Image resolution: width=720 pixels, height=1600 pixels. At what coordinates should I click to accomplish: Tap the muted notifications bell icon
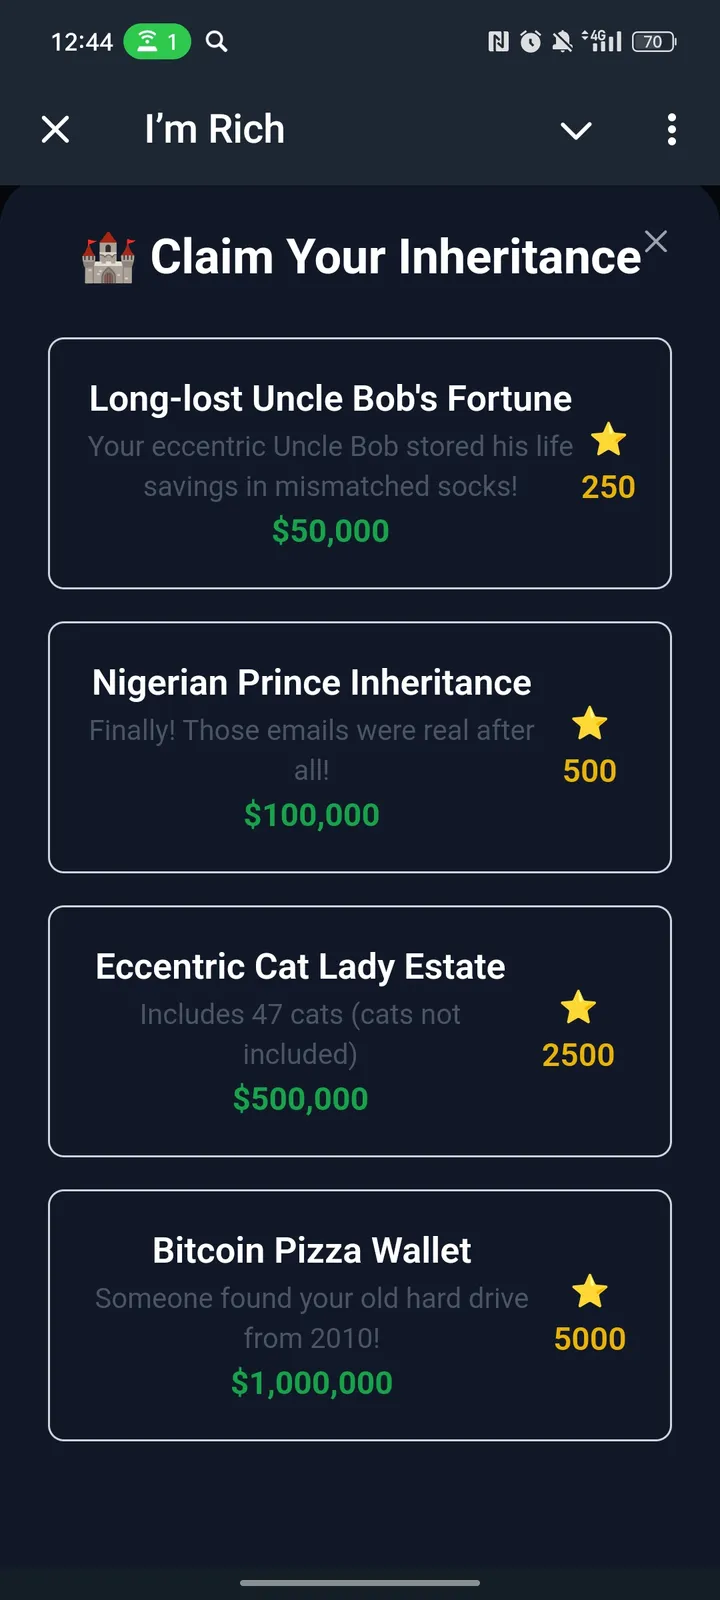(563, 41)
